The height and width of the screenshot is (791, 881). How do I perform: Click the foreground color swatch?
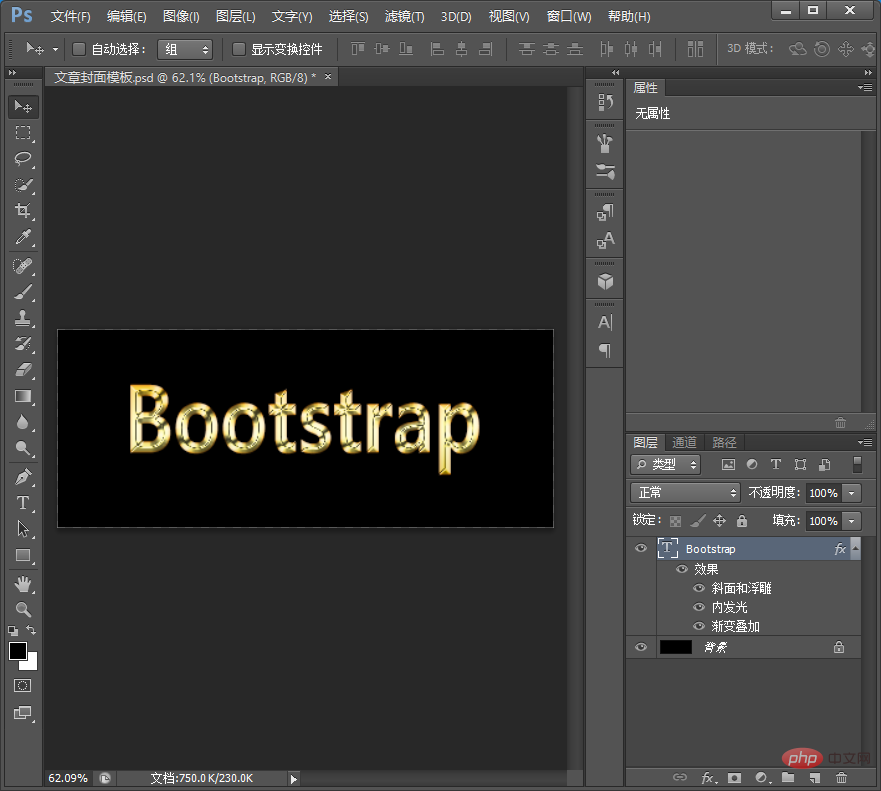[x=18, y=651]
